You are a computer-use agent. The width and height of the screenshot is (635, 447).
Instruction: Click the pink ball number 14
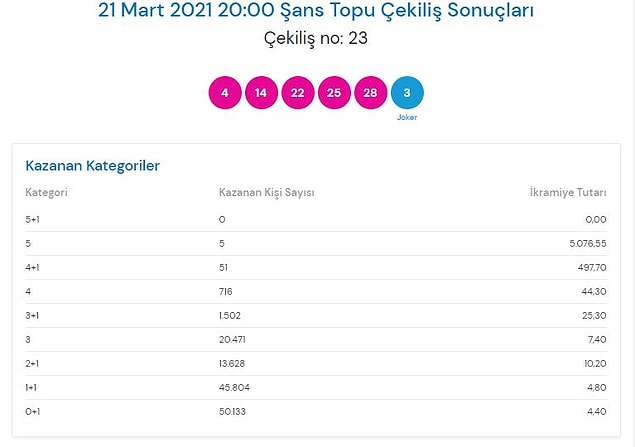[261, 93]
